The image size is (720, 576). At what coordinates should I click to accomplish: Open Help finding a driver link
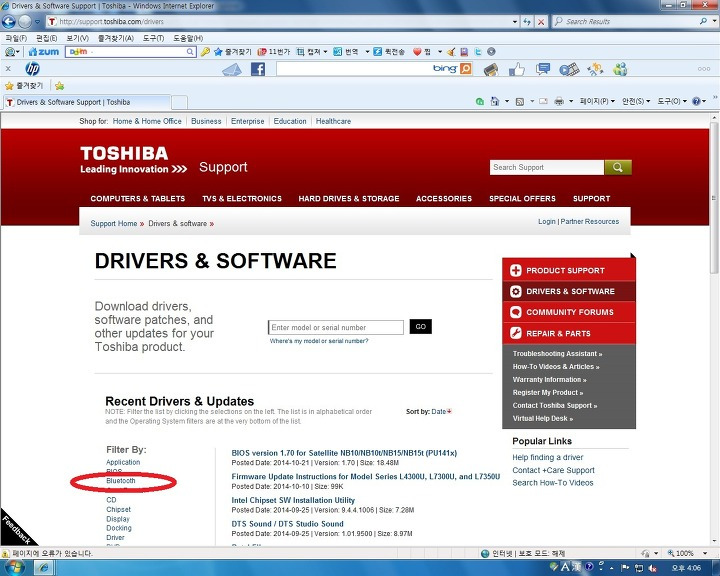click(547, 457)
